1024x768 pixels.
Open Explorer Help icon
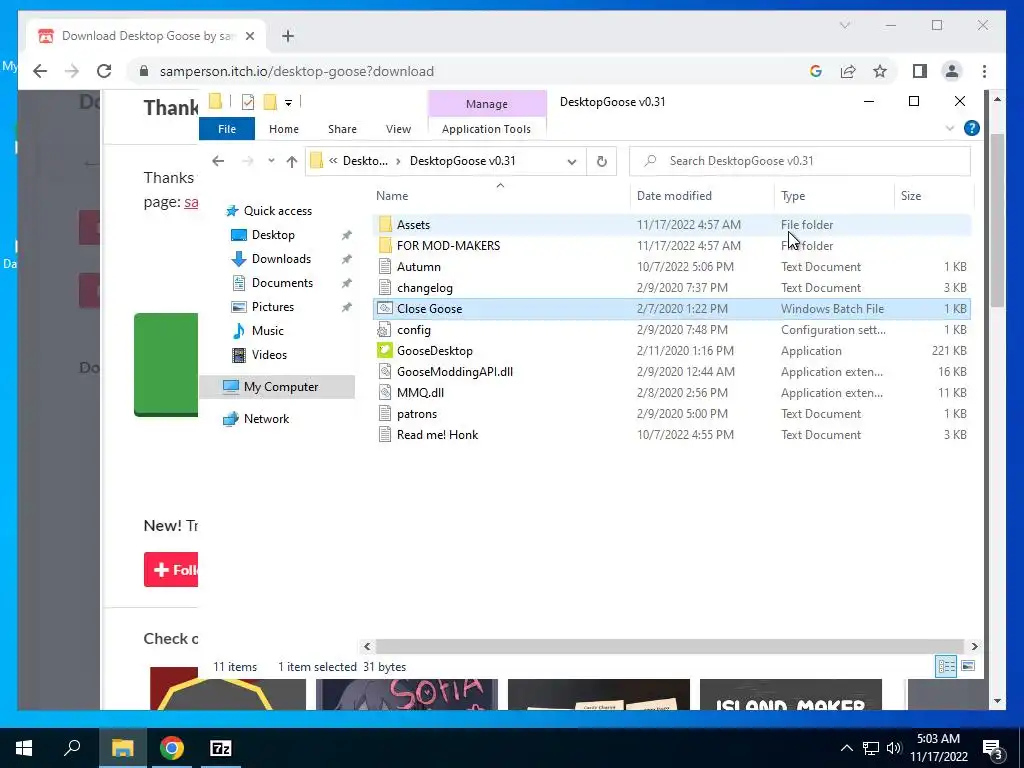pos(971,128)
